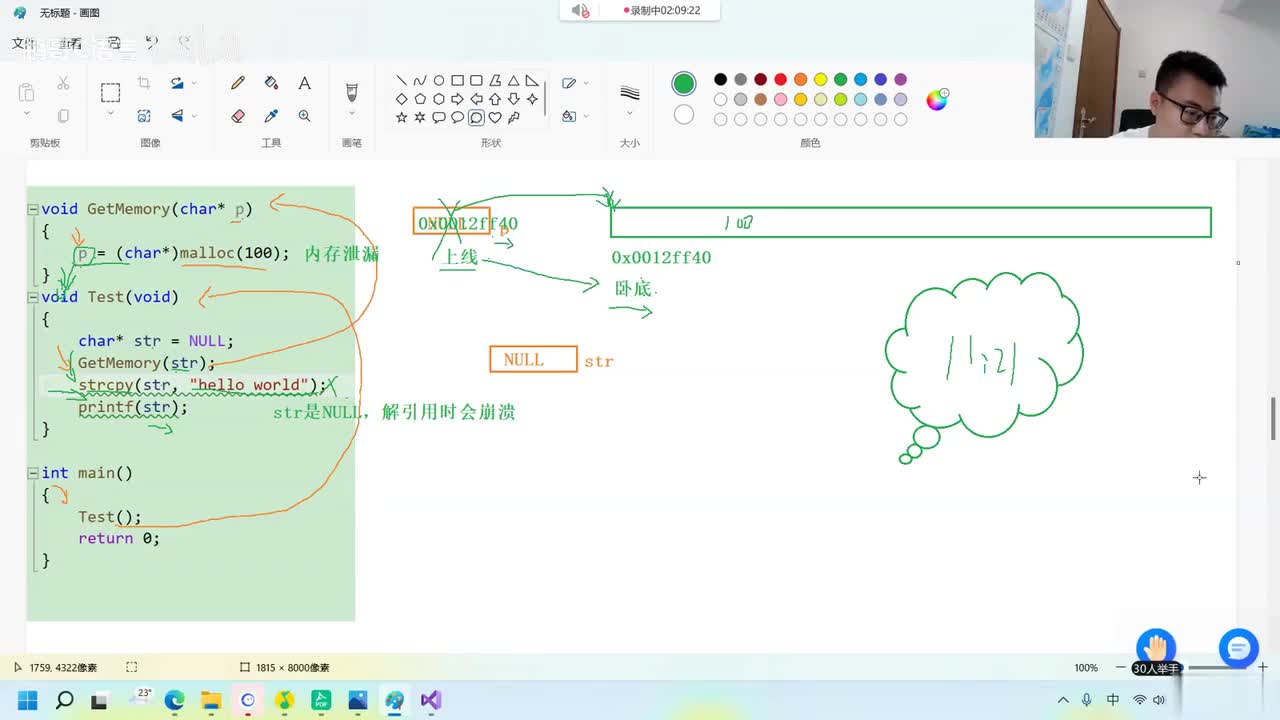Open taskbar Search

click(x=64, y=700)
